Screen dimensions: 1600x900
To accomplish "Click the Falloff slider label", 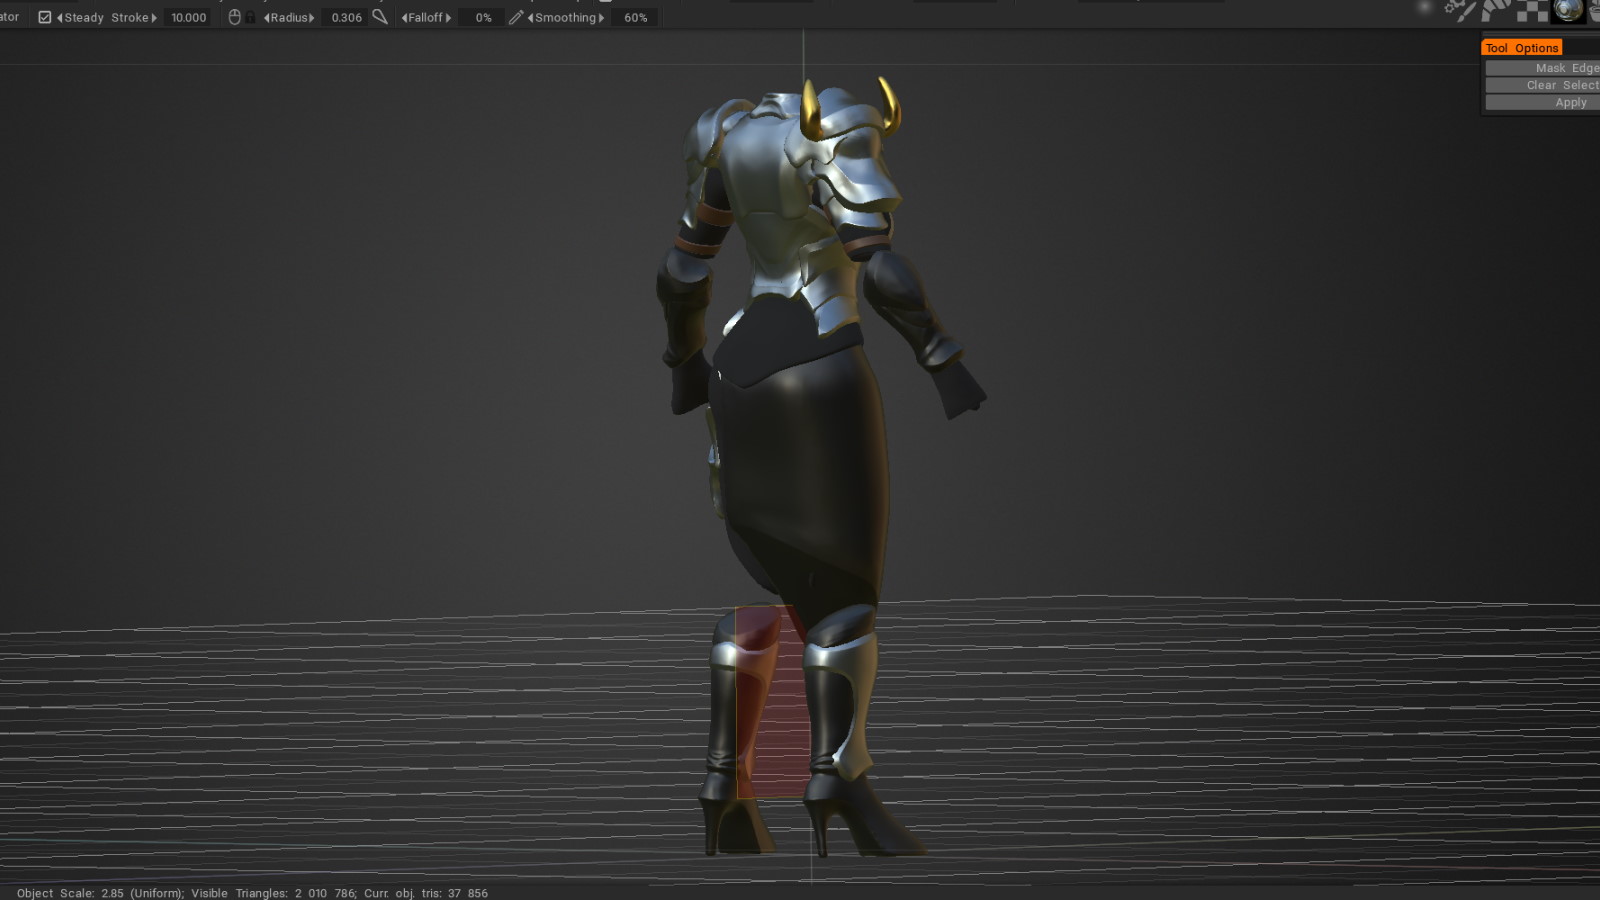I will click(x=426, y=17).
